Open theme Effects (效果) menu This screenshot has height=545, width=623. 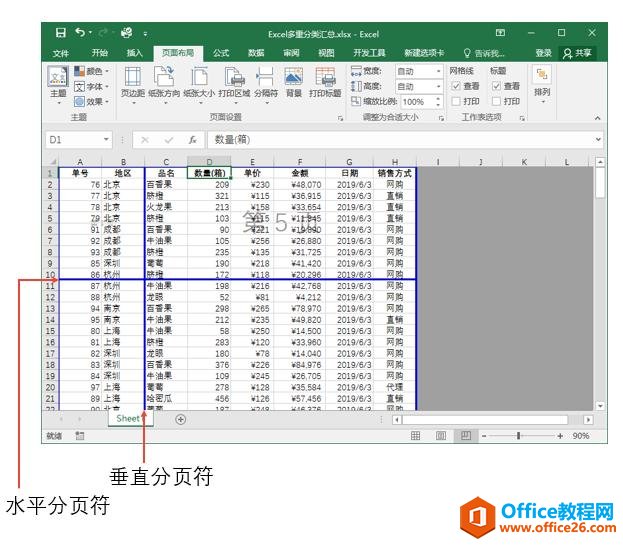pyautogui.click(x=92, y=101)
